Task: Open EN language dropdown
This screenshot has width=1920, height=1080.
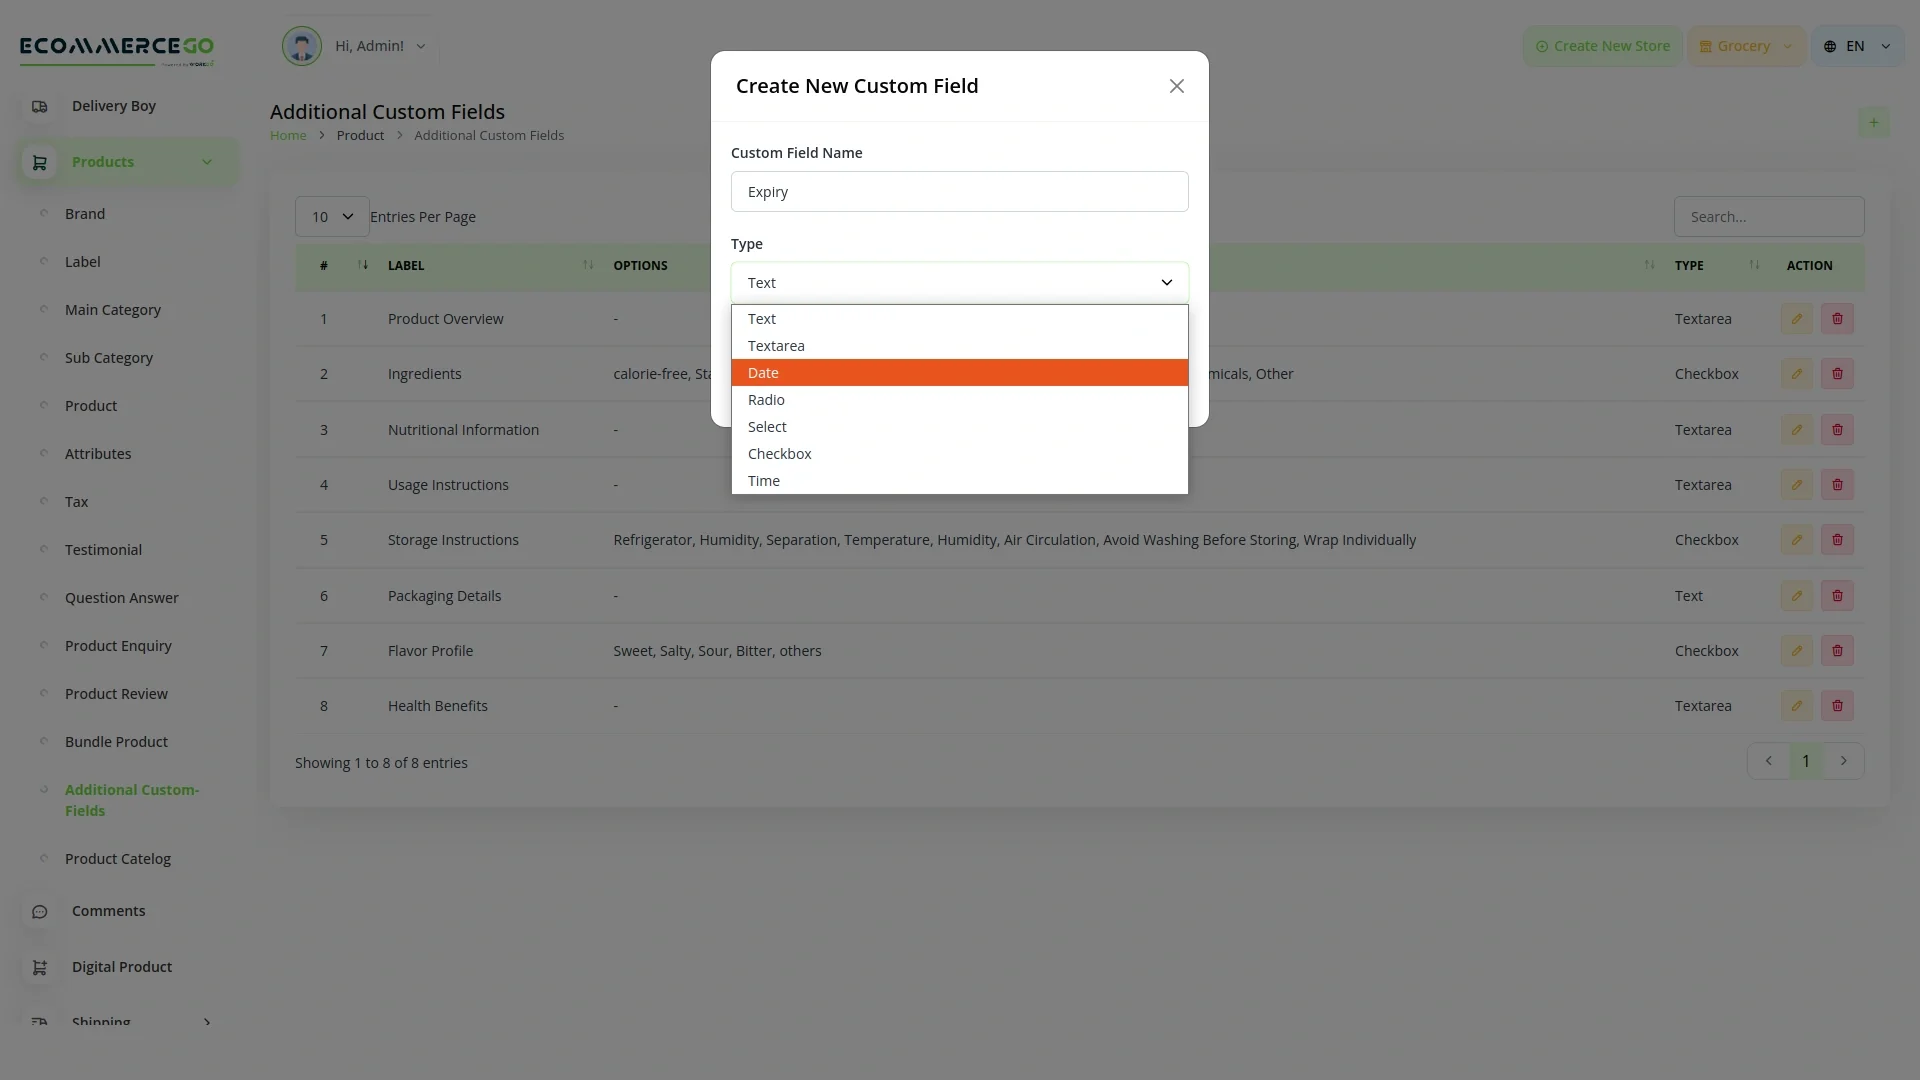Action: tap(1857, 46)
